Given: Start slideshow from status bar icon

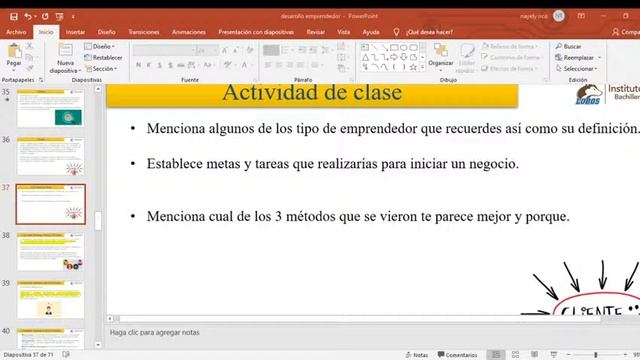Looking at the screenshot, I should click(553, 355).
